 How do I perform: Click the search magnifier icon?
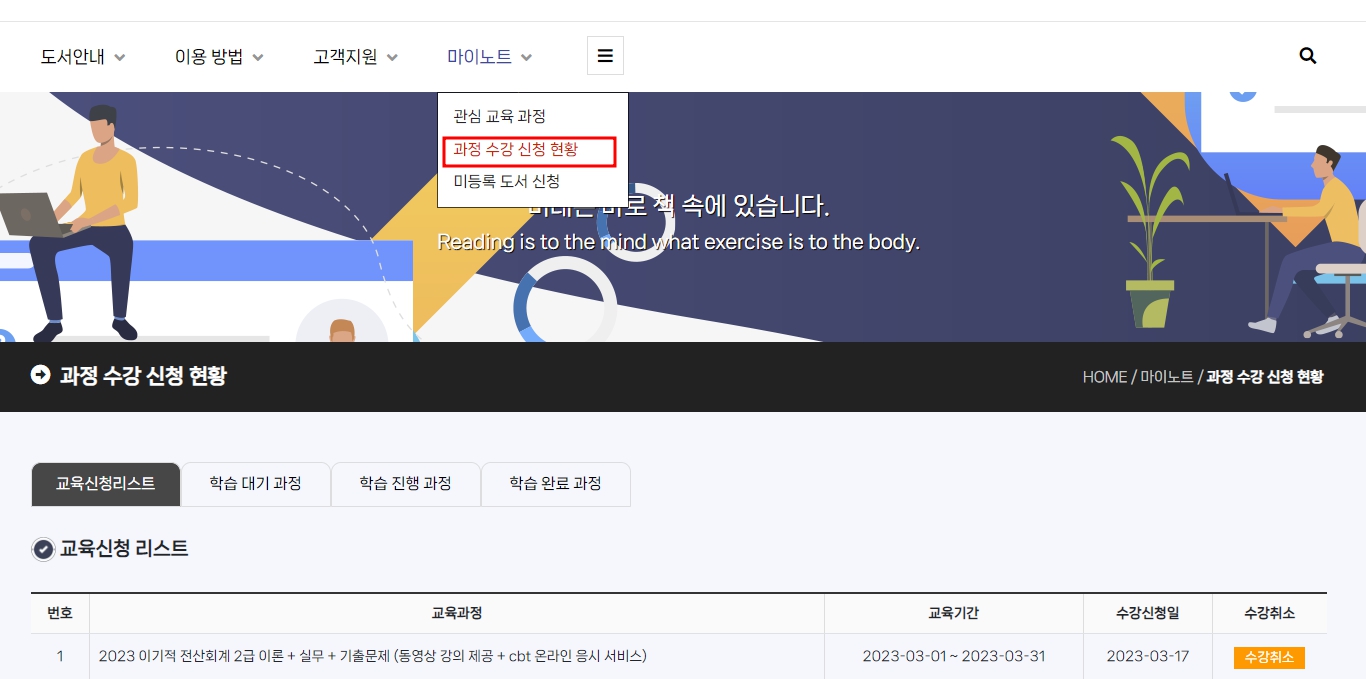pos(1307,56)
